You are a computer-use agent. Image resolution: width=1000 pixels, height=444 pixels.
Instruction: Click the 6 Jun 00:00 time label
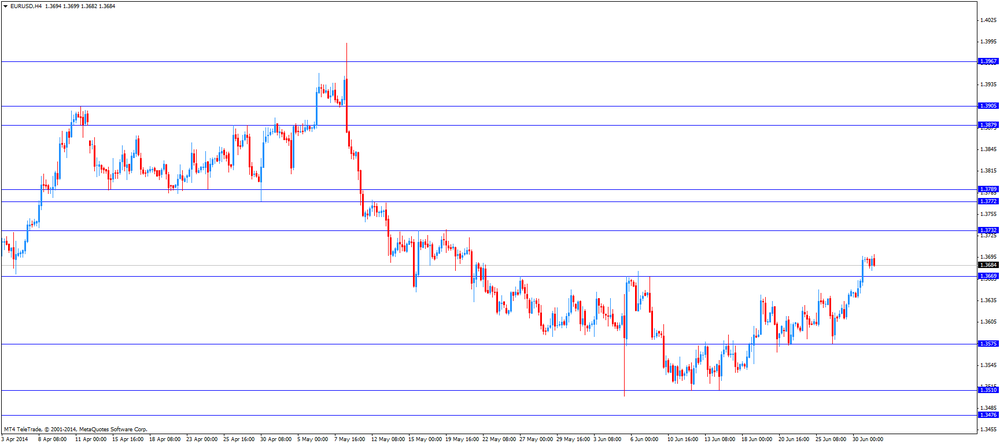click(645, 439)
